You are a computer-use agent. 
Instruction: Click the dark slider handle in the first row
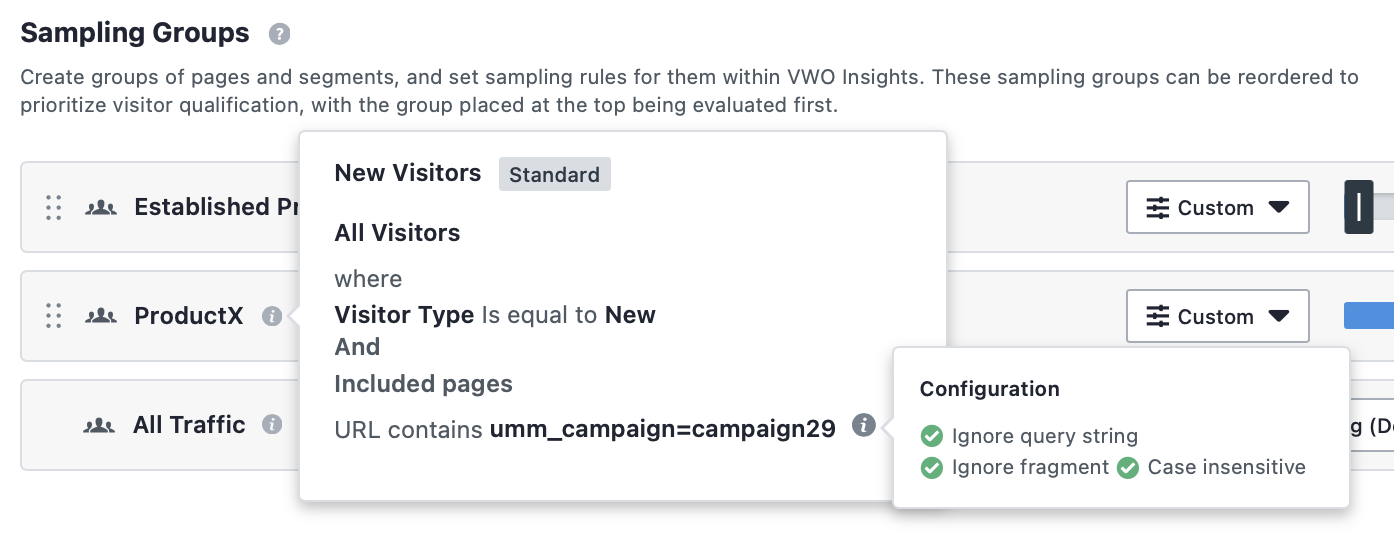pyautogui.click(x=1359, y=207)
